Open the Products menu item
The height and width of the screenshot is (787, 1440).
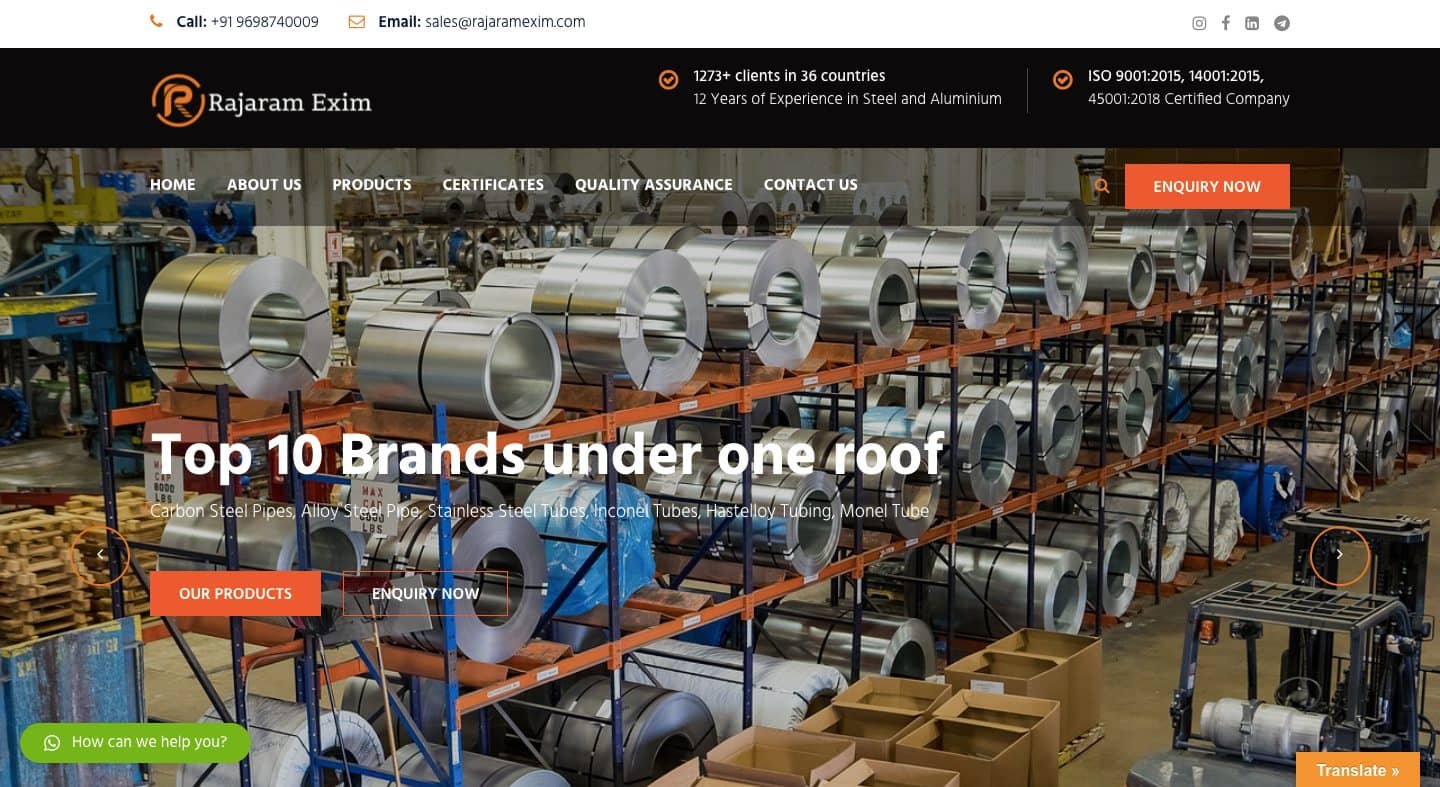pos(372,184)
